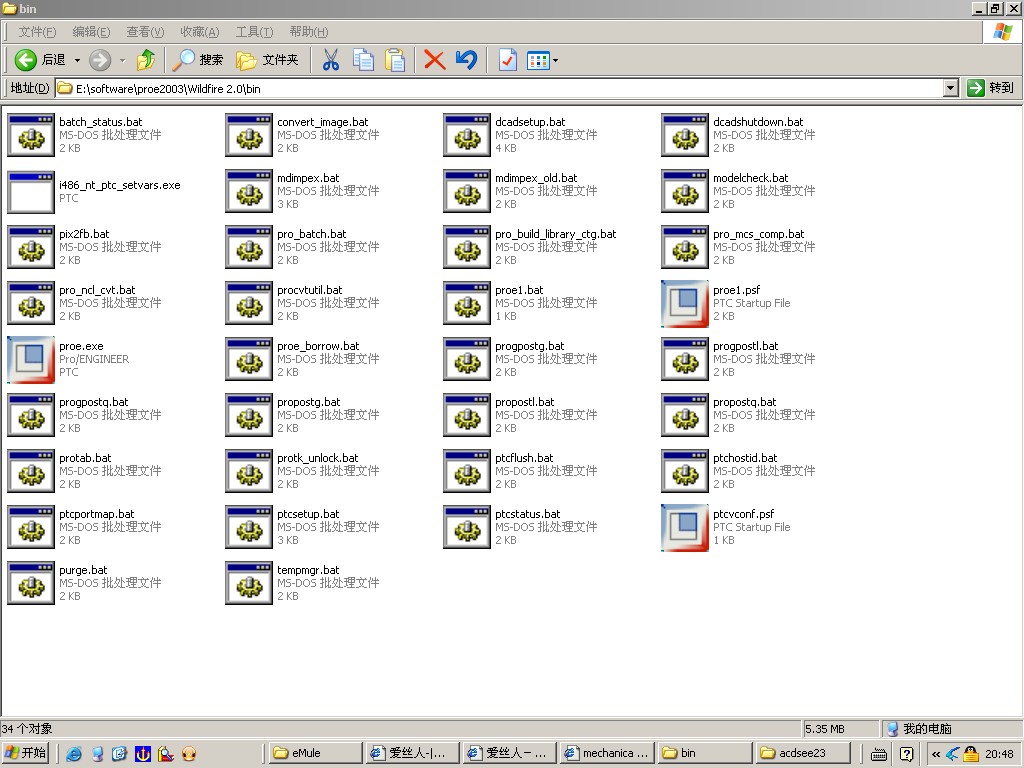Click Internet Explorer quick launch icon
The height and width of the screenshot is (768, 1024).
[x=74, y=754]
